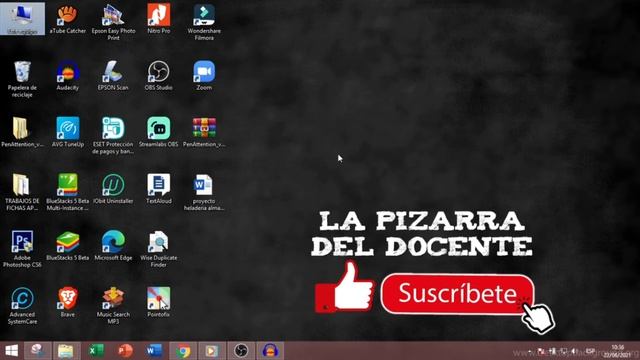Open the volume control in system tray

click(x=574, y=351)
